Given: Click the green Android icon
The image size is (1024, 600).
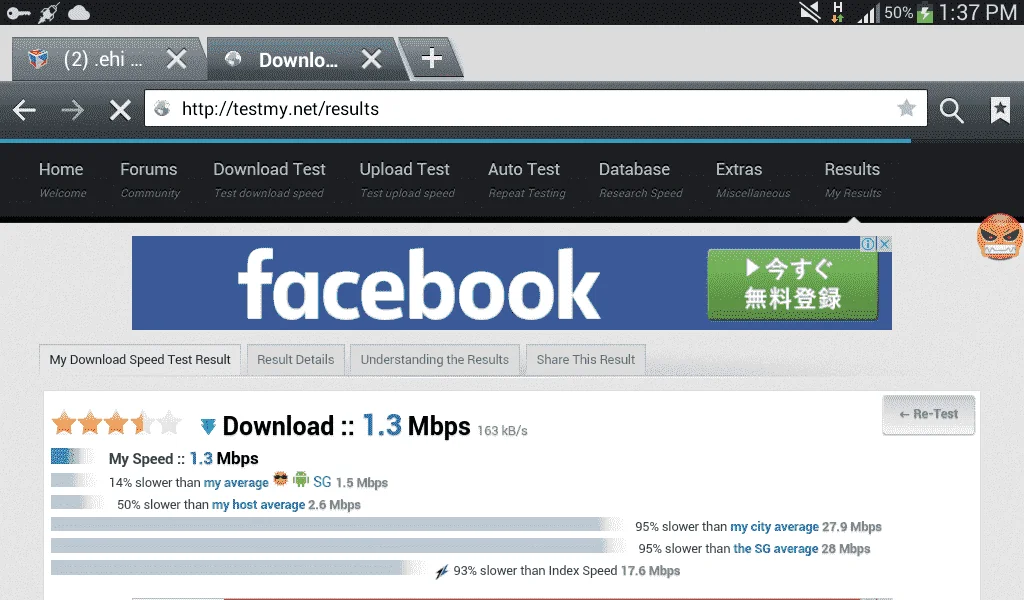Looking at the screenshot, I should [x=300, y=480].
